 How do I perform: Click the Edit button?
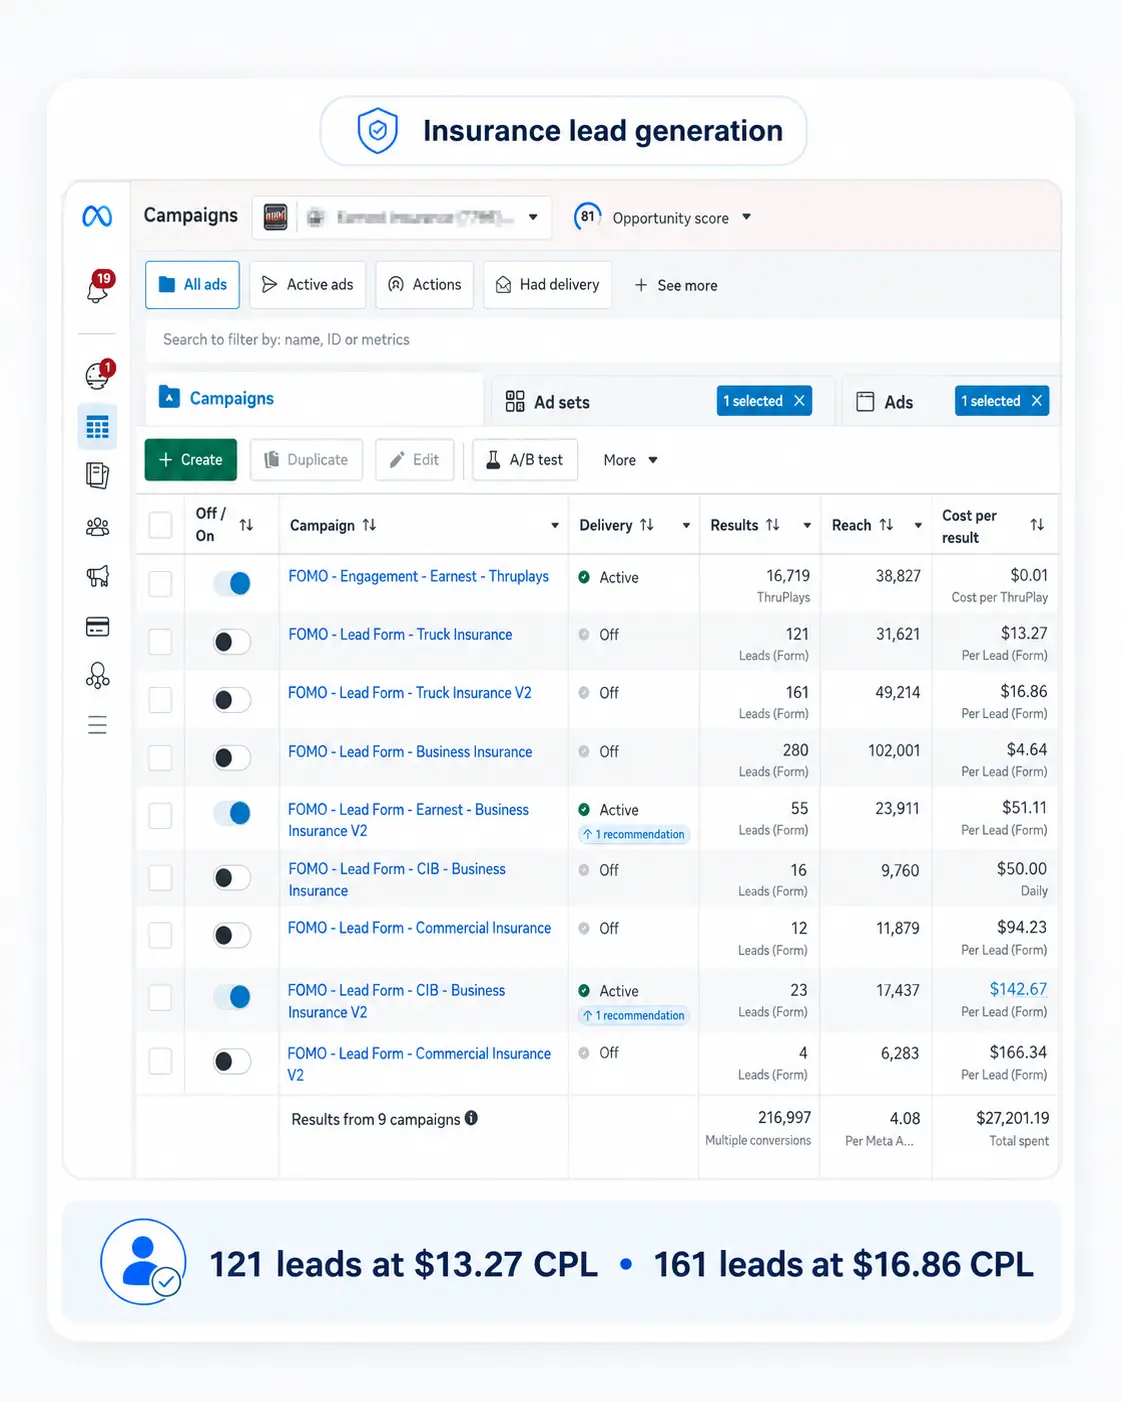414,460
